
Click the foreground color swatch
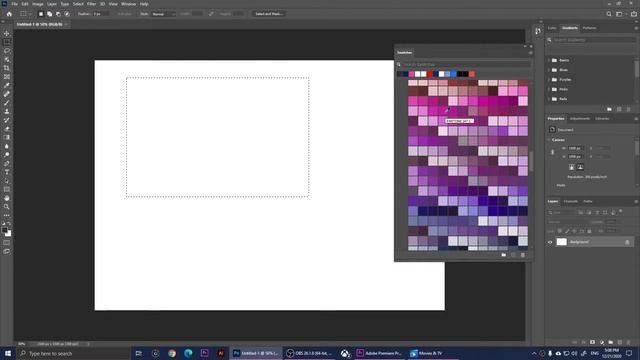4,231
